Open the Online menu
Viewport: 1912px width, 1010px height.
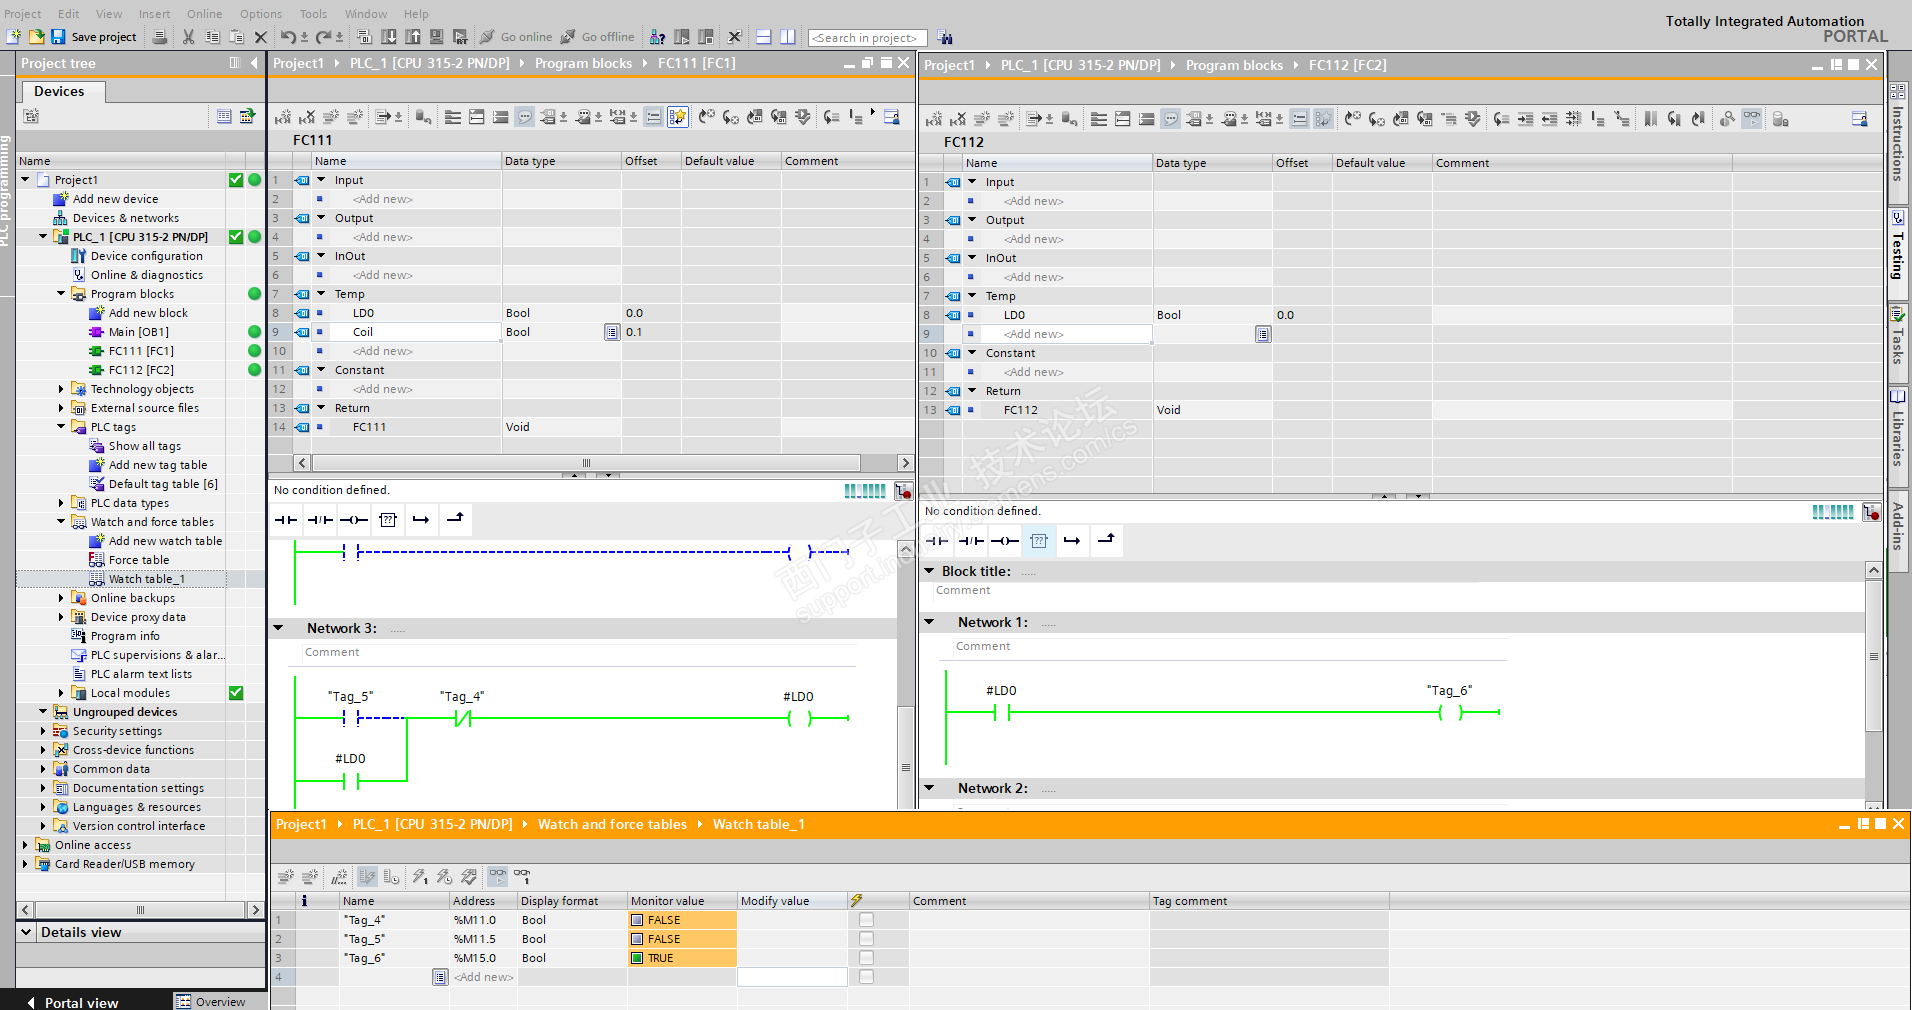[204, 14]
